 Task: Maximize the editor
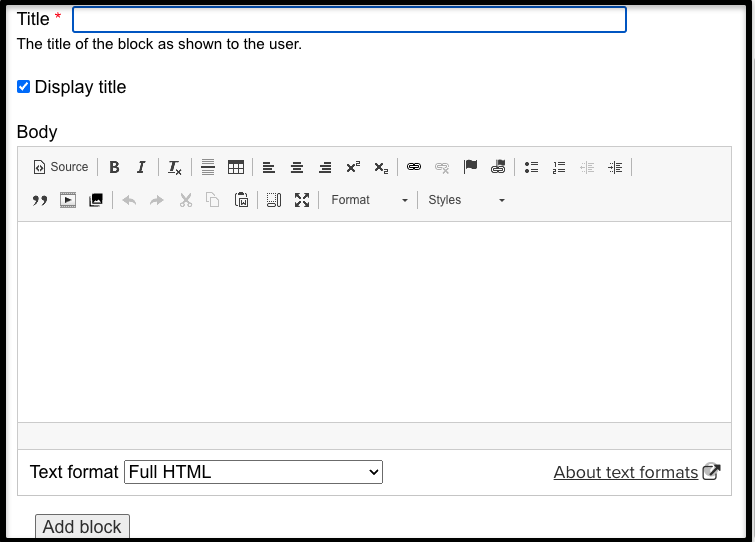click(302, 200)
